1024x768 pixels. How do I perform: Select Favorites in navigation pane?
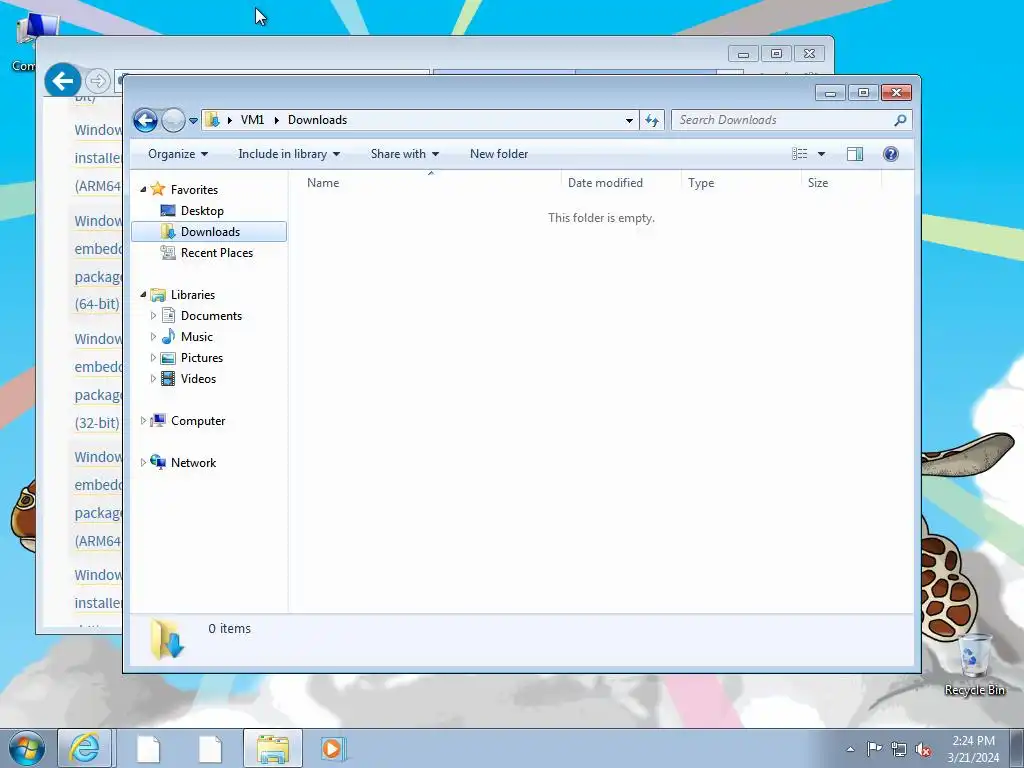(194, 189)
